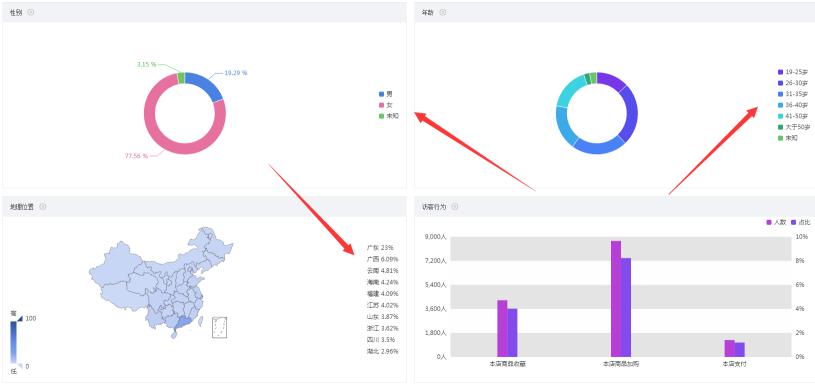This screenshot has height=389, width=815.
Task: Hide the 19-25岁 age series
Action: [x=793, y=72]
